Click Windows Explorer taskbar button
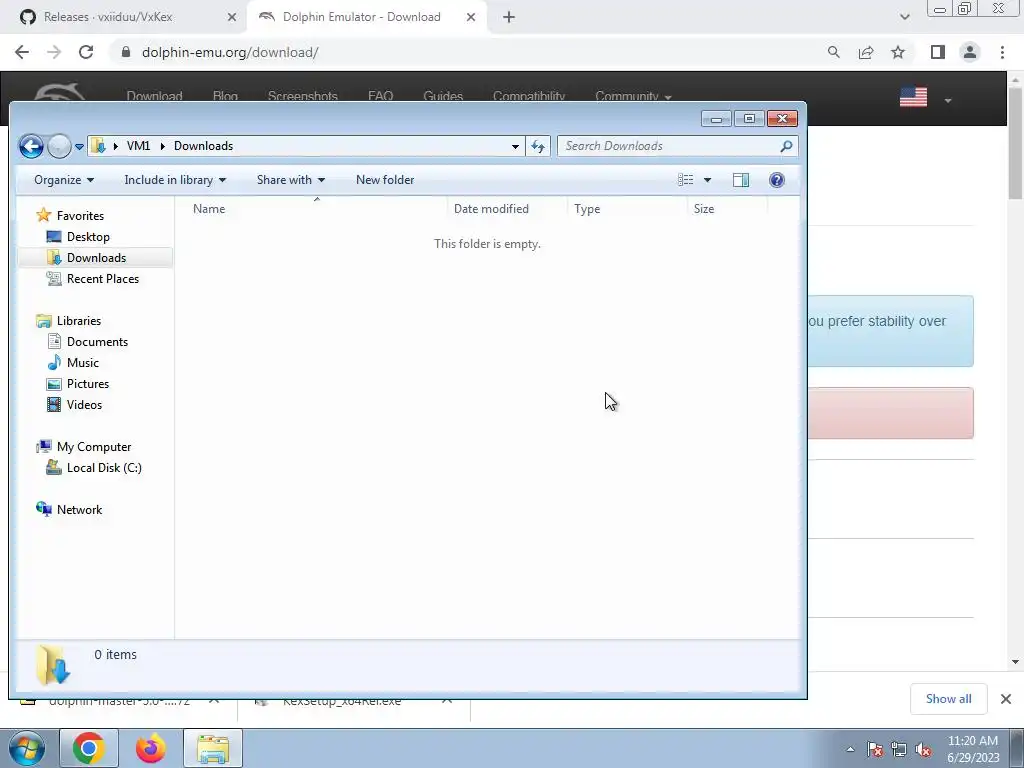This screenshot has width=1024, height=768. point(213,748)
